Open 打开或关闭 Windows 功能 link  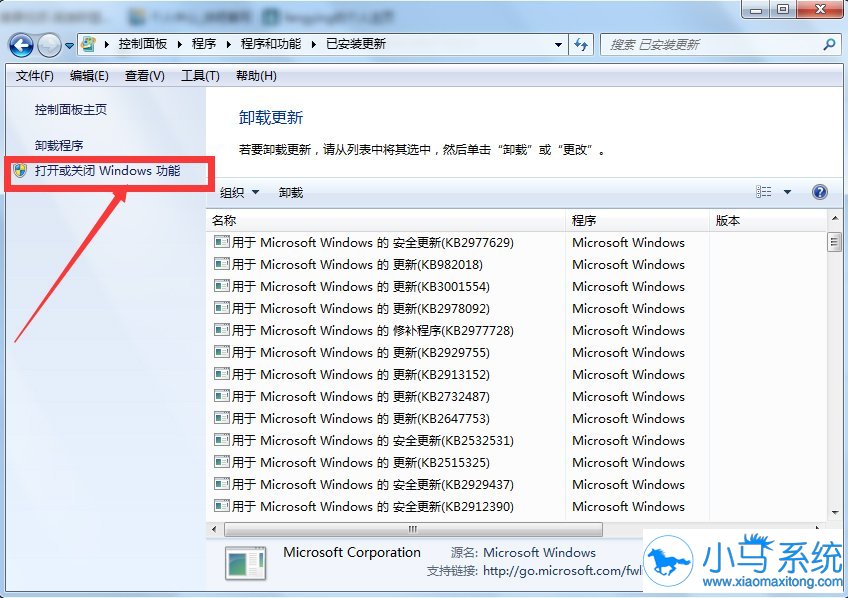107,171
